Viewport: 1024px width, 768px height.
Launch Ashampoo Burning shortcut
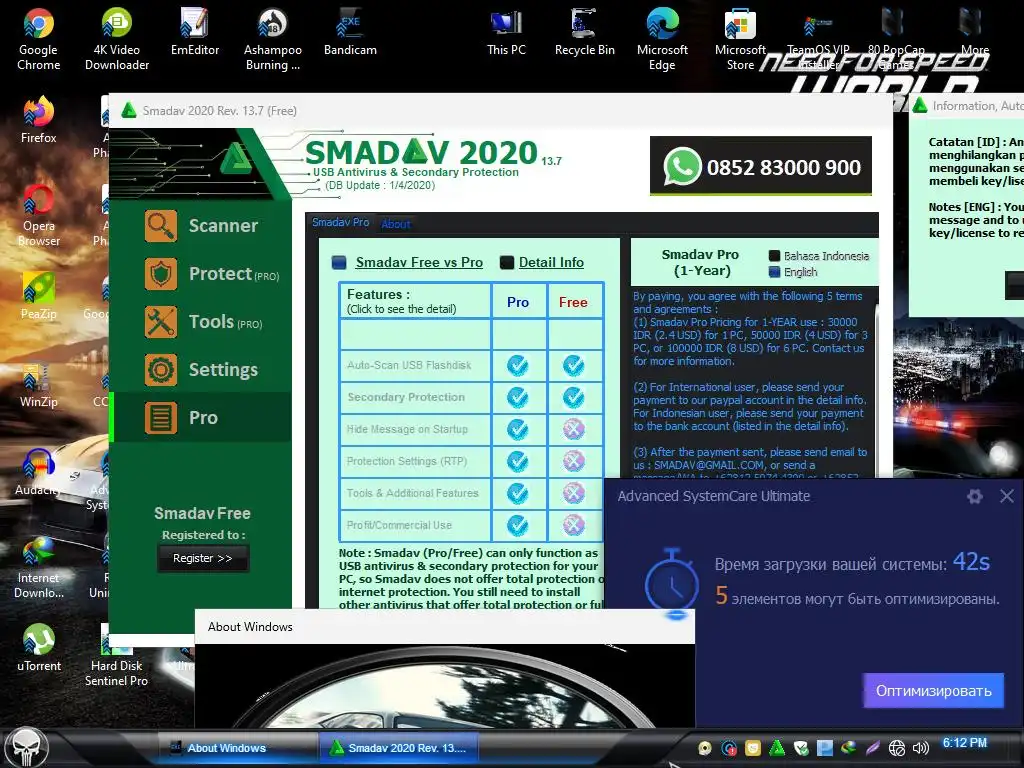click(x=272, y=39)
